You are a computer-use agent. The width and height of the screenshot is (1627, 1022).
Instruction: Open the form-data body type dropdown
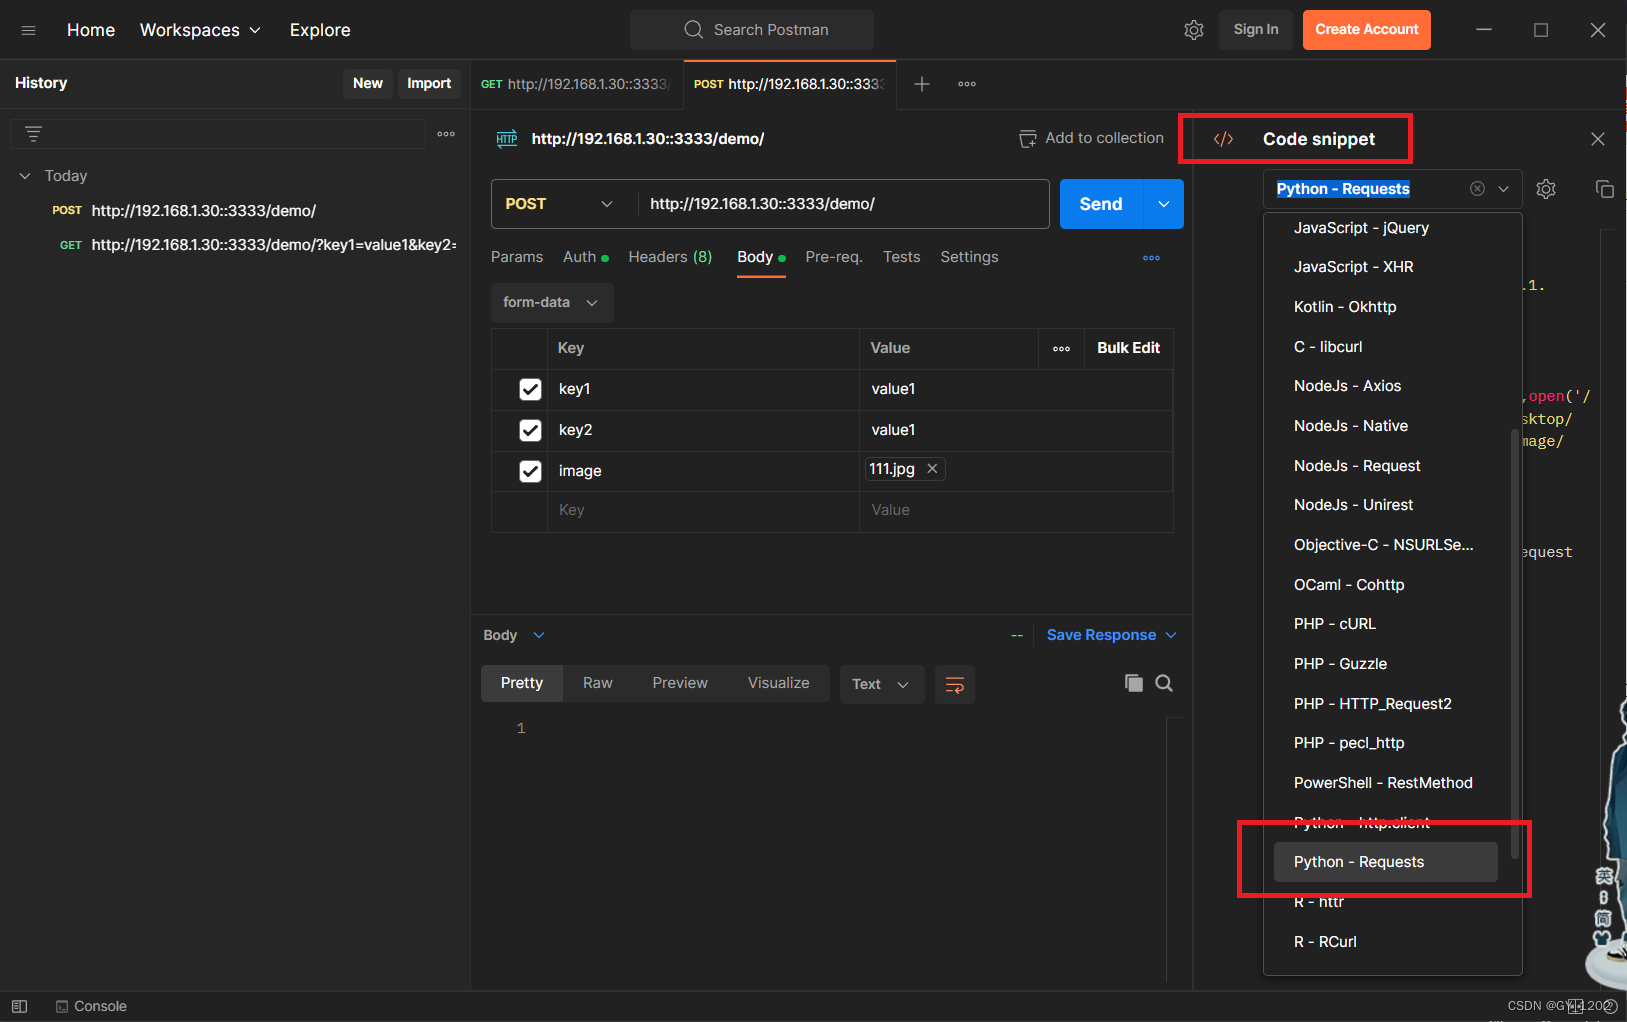coord(552,303)
